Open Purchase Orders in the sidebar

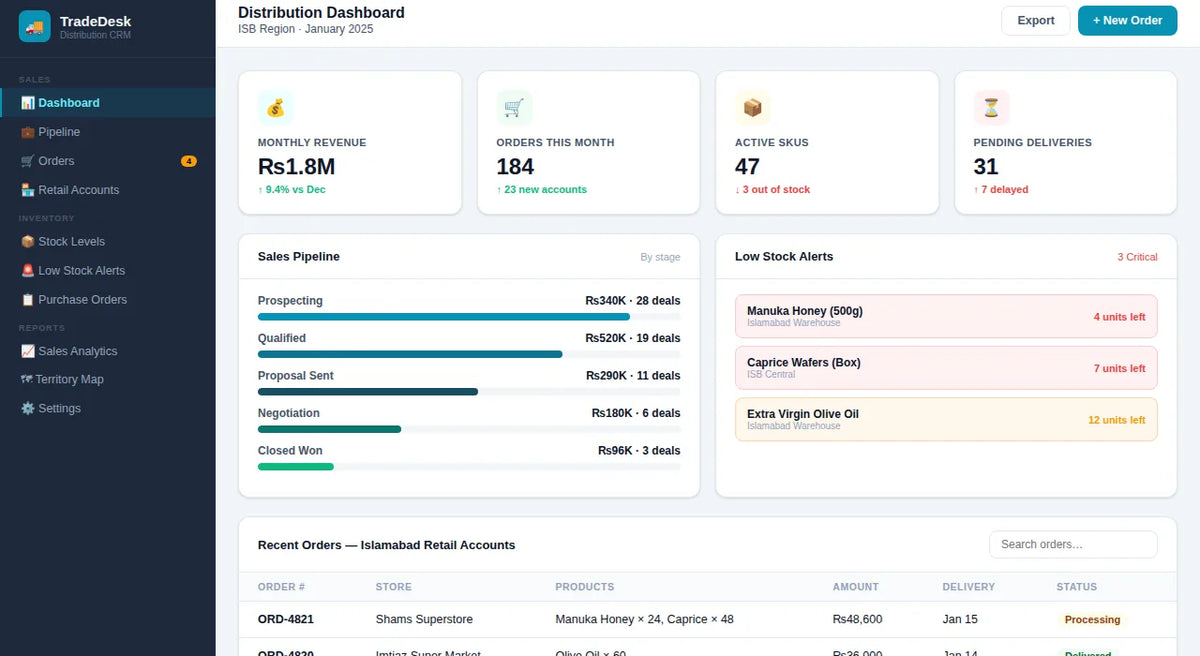[x=108, y=299]
